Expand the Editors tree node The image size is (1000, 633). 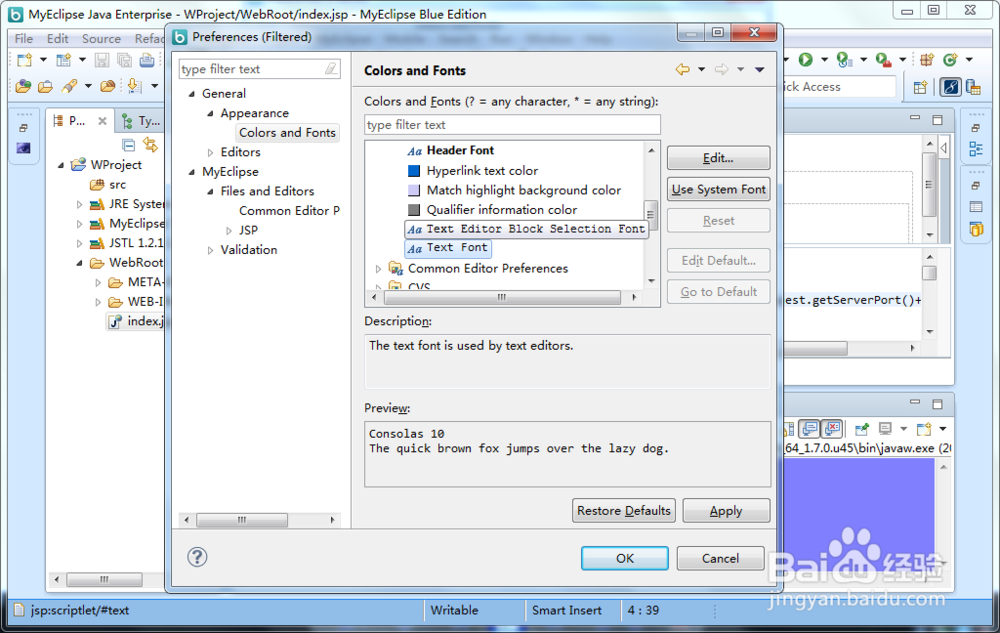click(x=210, y=152)
